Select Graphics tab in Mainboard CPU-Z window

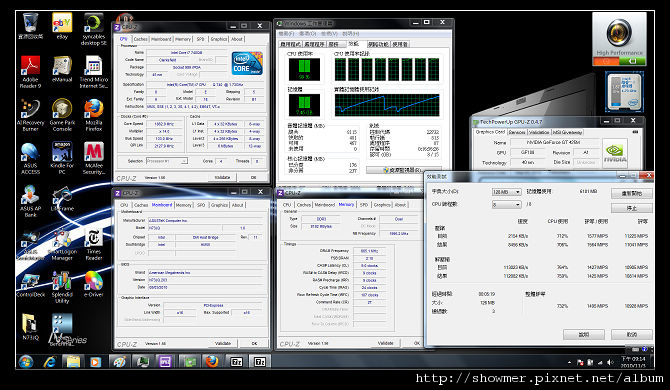pos(219,205)
